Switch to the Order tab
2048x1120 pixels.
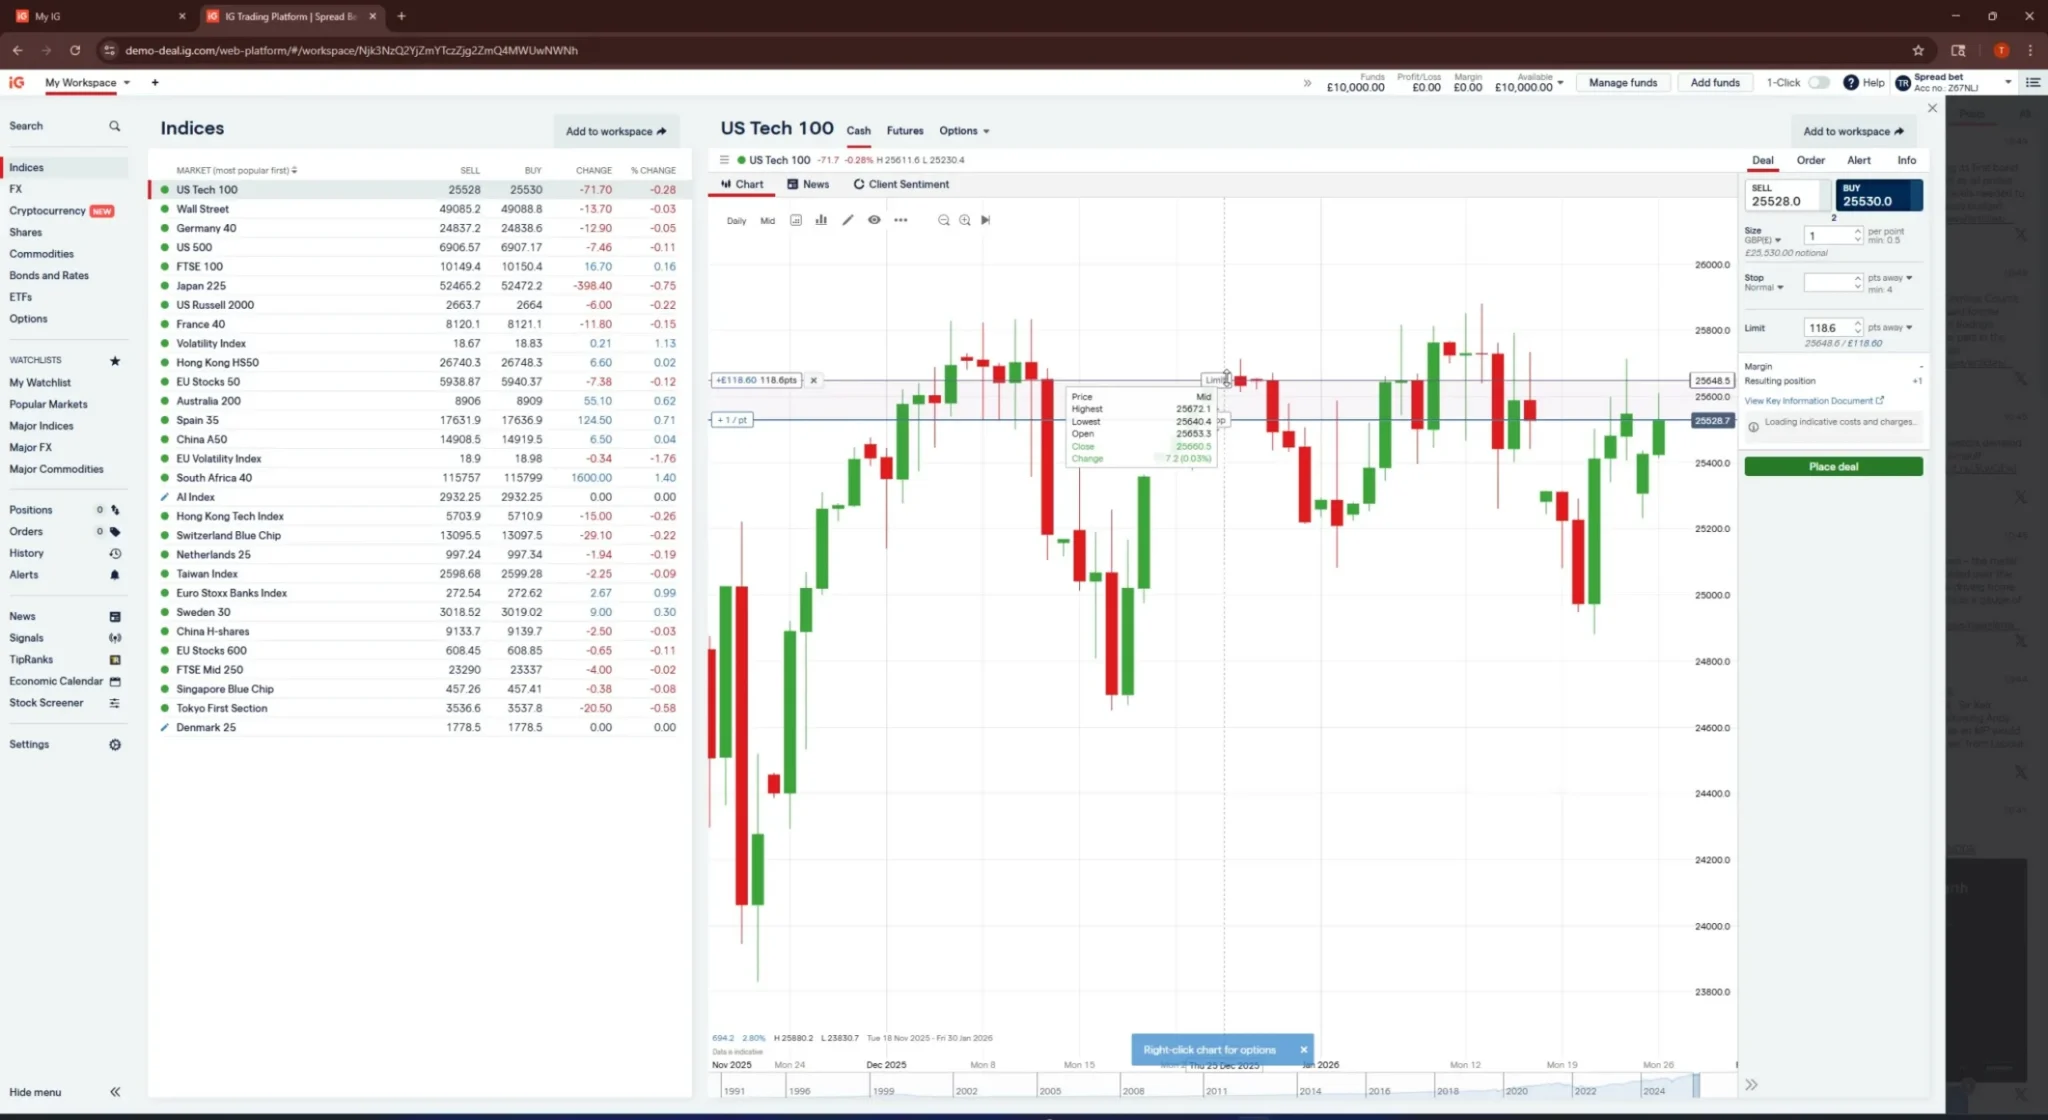coord(1810,160)
